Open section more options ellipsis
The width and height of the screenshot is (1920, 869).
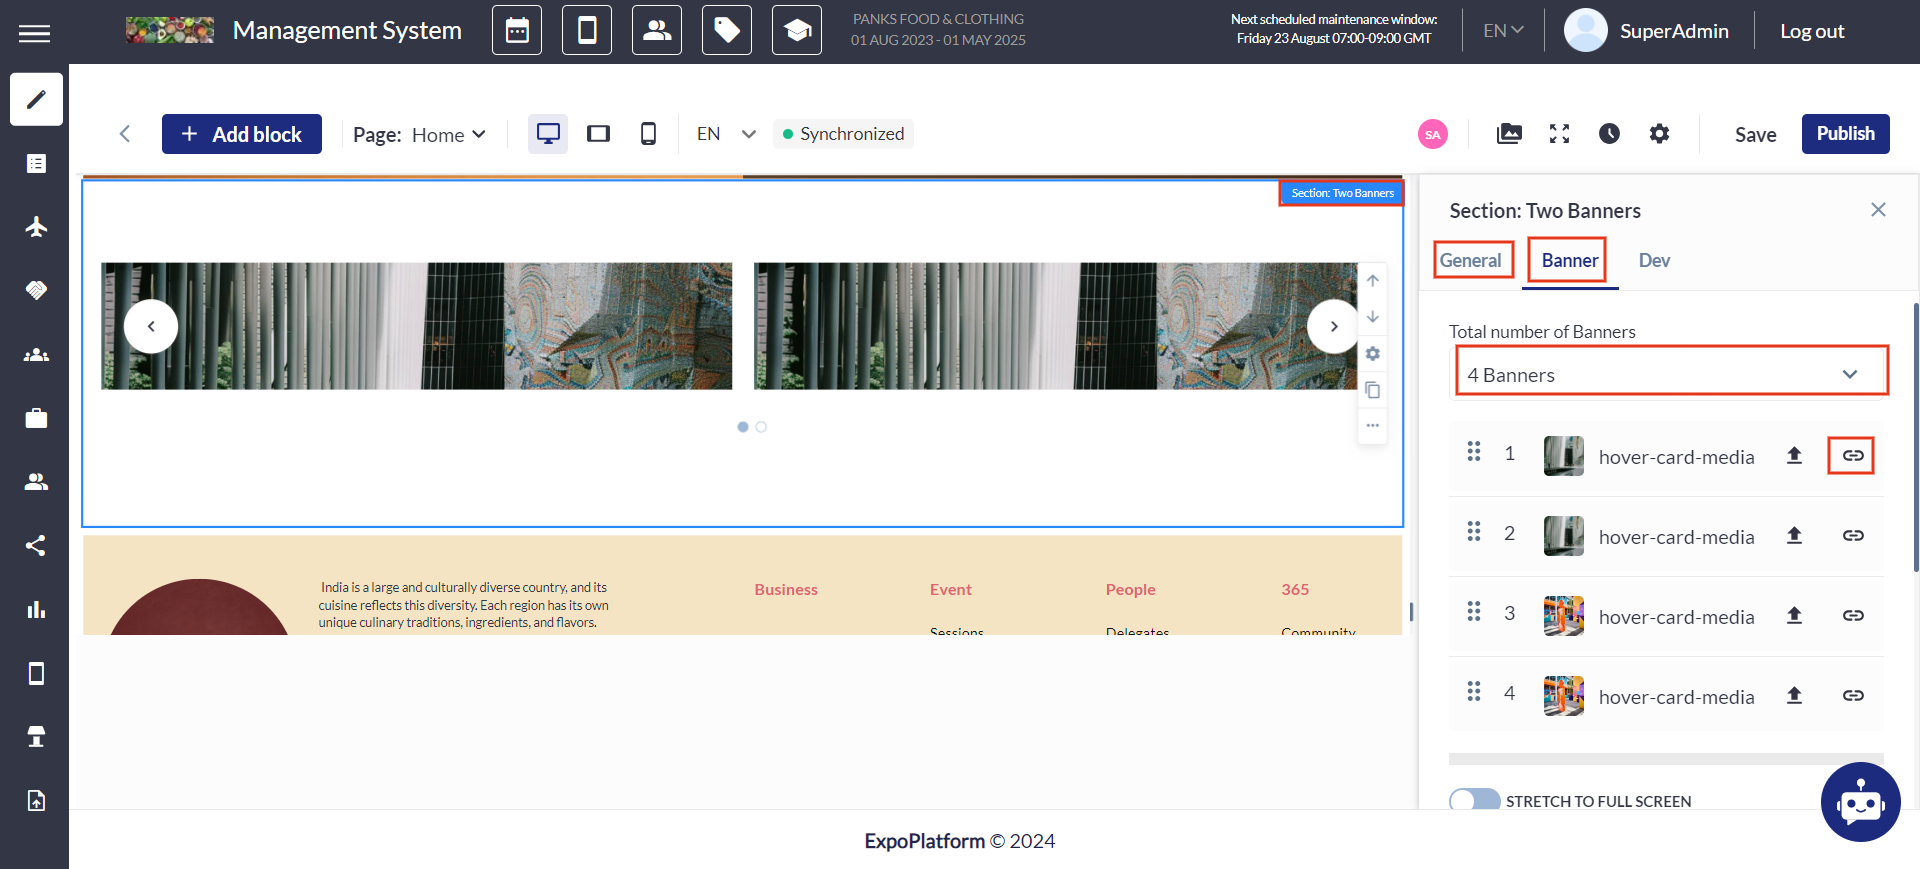pos(1373,426)
